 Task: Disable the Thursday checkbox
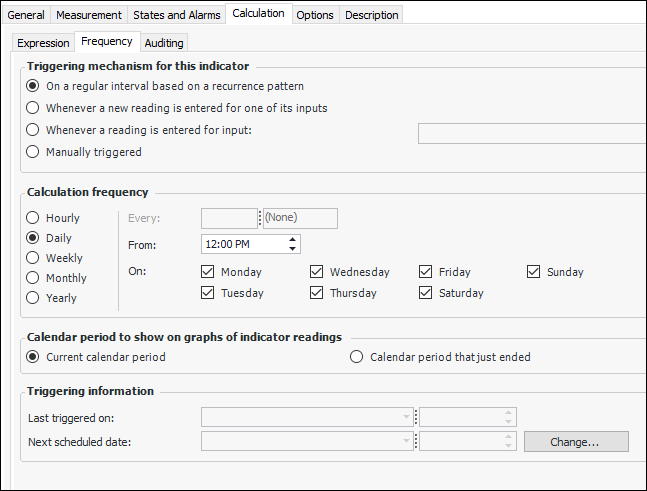pyautogui.click(x=317, y=293)
